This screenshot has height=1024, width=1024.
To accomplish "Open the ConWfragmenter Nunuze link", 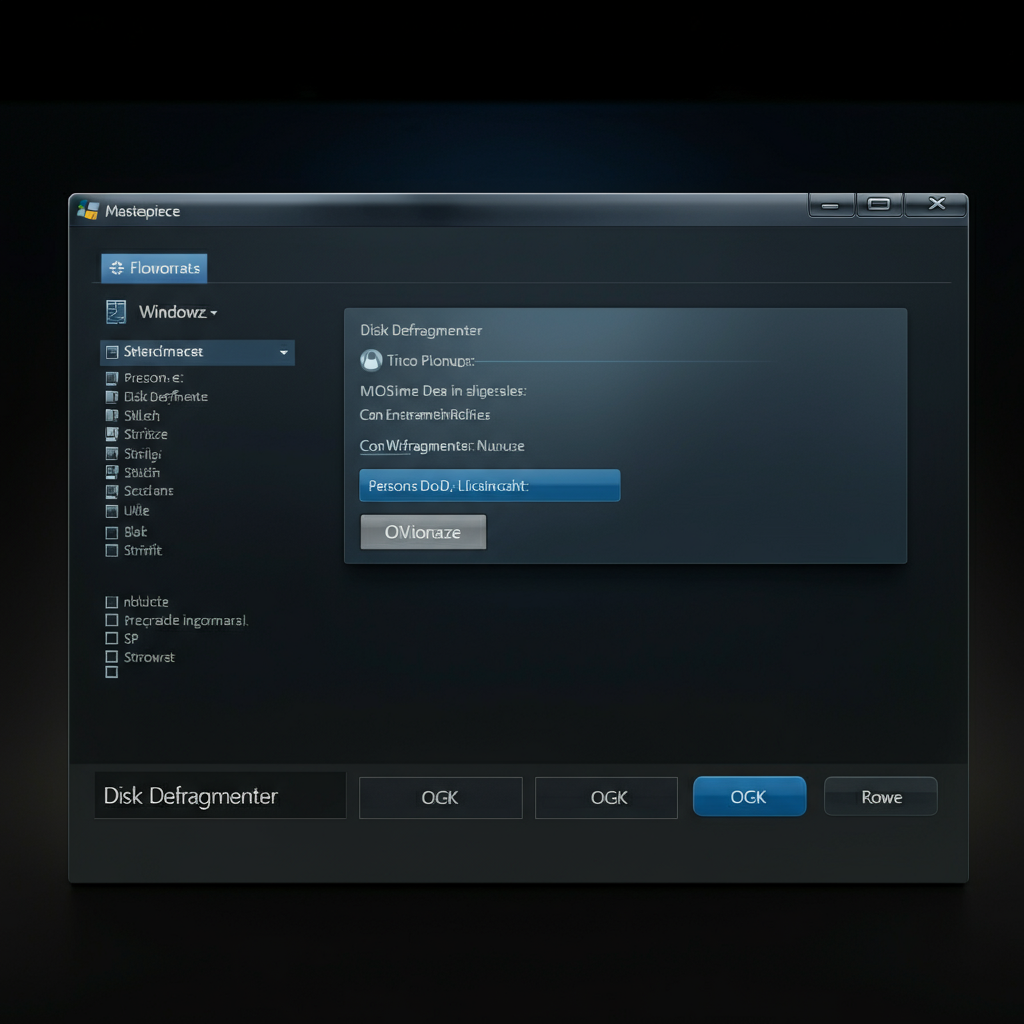I will [x=442, y=446].
